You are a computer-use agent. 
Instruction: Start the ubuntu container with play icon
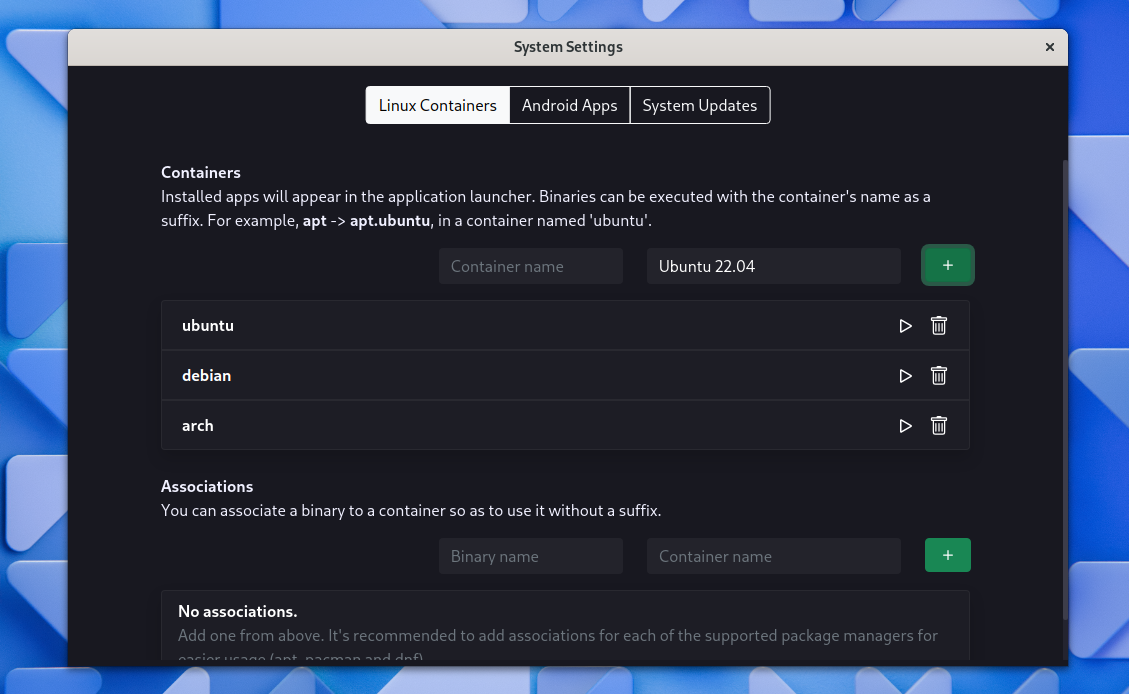[x=905, y=326]
